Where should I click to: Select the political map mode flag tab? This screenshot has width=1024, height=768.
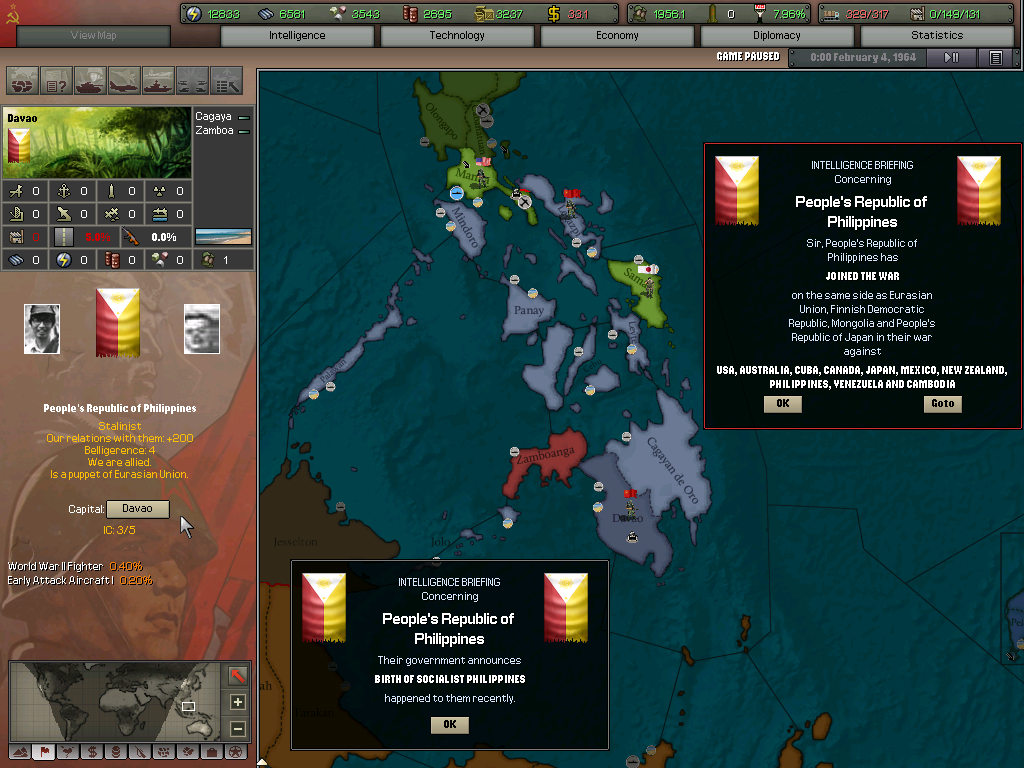coord(44,752)
